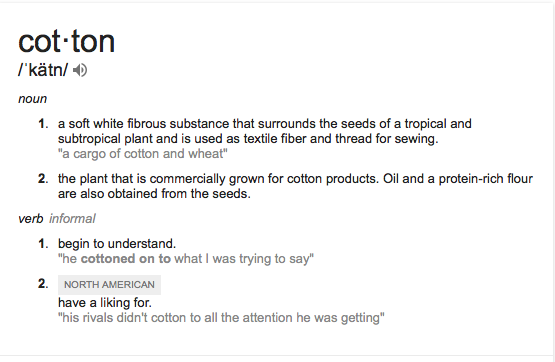Click noun definition number 1
Image resolution: width=555 pixels, height=362 pixels.
click(43, 124)
